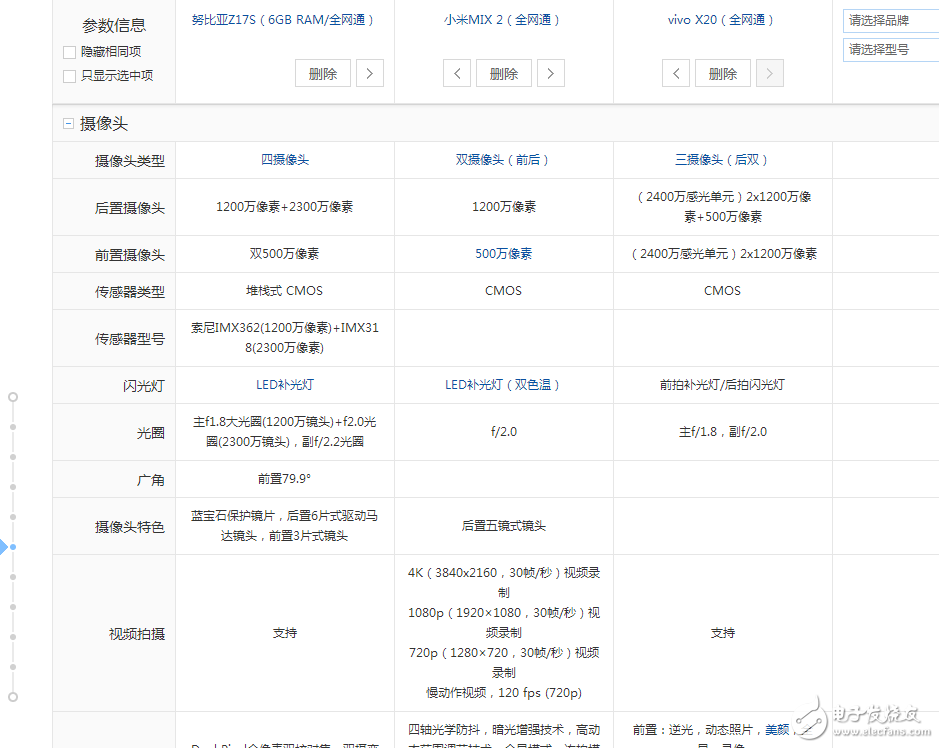Click the topmost circle in the left dot navigator
This screenshot has width=939, height=748.
point(13,396)
